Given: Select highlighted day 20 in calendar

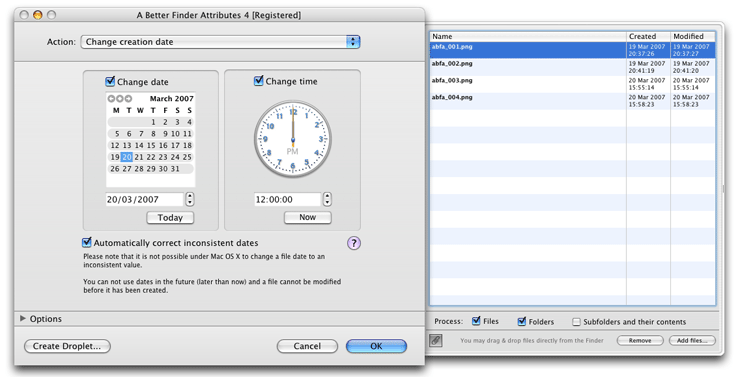Looking at the screenshot, I should [126, 157].
